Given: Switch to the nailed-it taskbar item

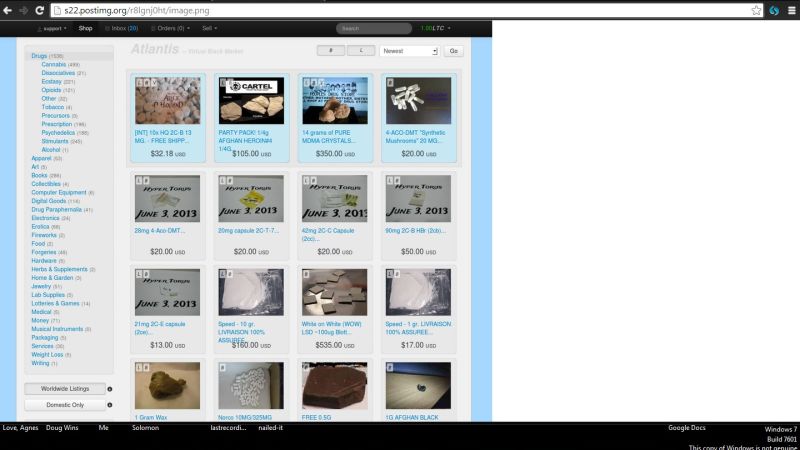Looking at the screenshot, I should click(x=270, y=428).
